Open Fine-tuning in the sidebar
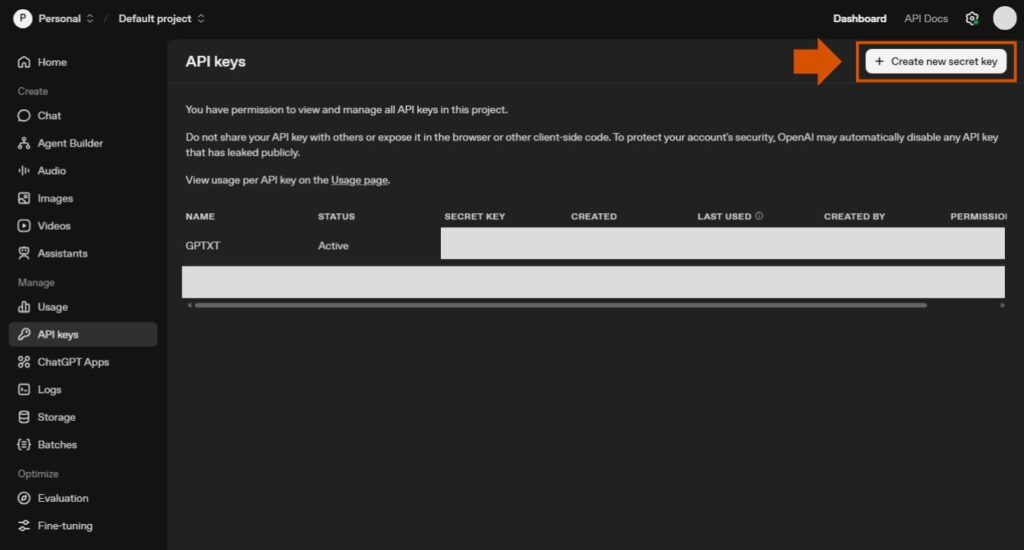This screenshot has height=550, width=1024. pos(65,526)
